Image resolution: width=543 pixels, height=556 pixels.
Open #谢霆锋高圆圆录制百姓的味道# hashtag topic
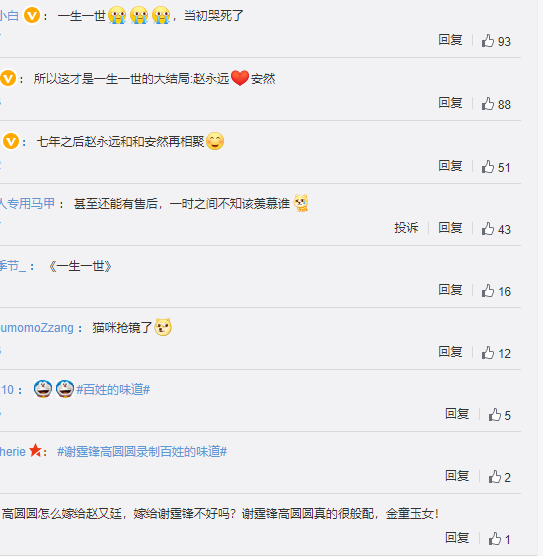[x=142, y=452]
